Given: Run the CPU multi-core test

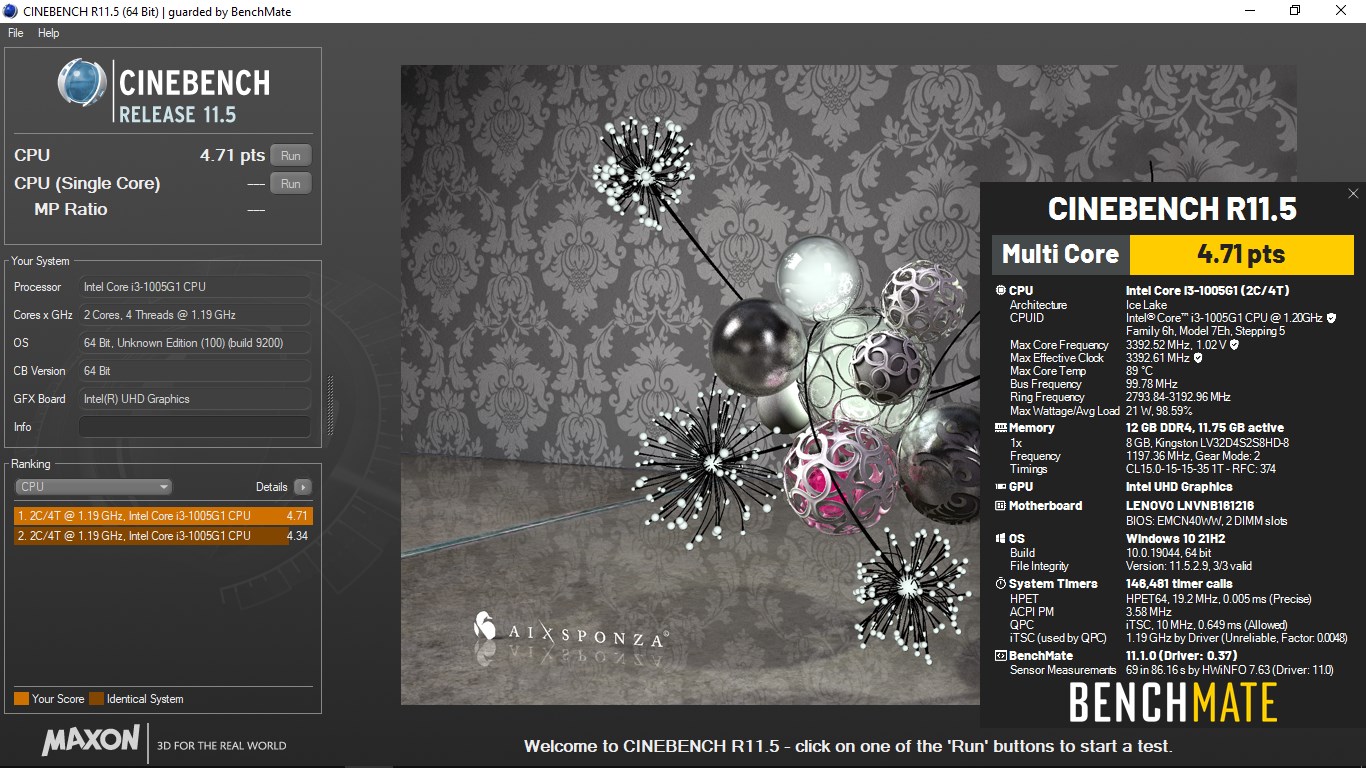Looking at the screenshot, I should pos(290,156).
